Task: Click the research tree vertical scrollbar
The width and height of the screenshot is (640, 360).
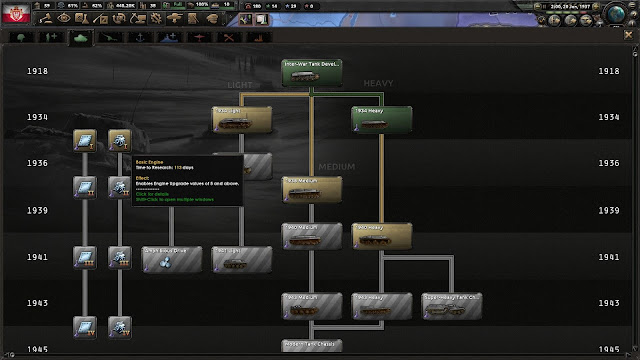Action: (x=635, y=200)
